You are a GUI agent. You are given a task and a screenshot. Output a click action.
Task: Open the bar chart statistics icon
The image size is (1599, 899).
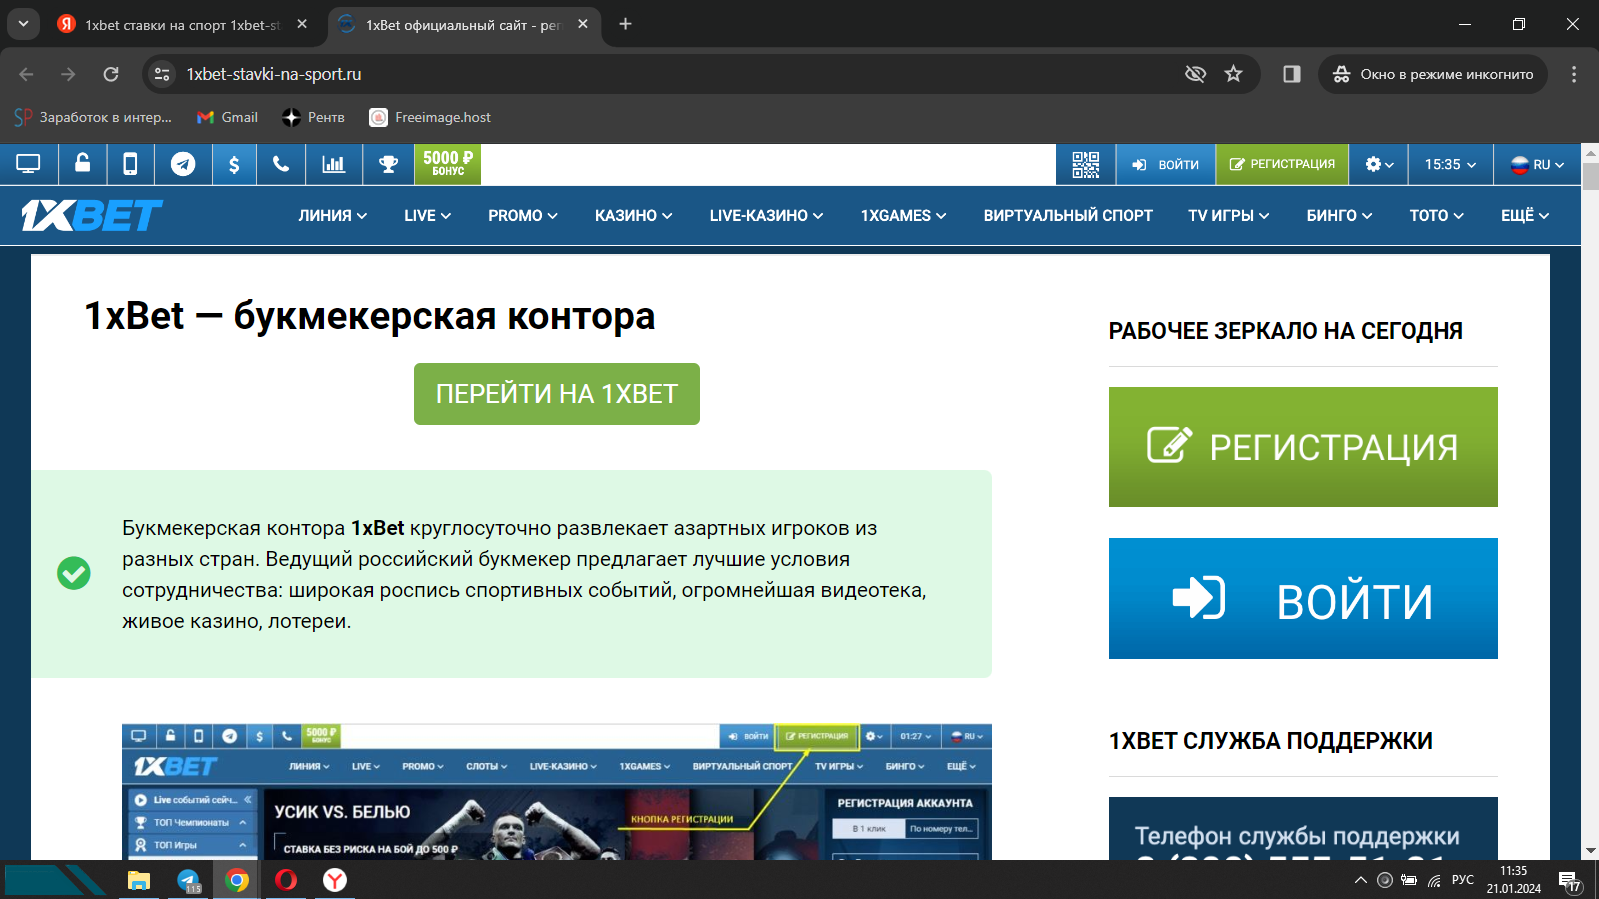tap(333, 164)
